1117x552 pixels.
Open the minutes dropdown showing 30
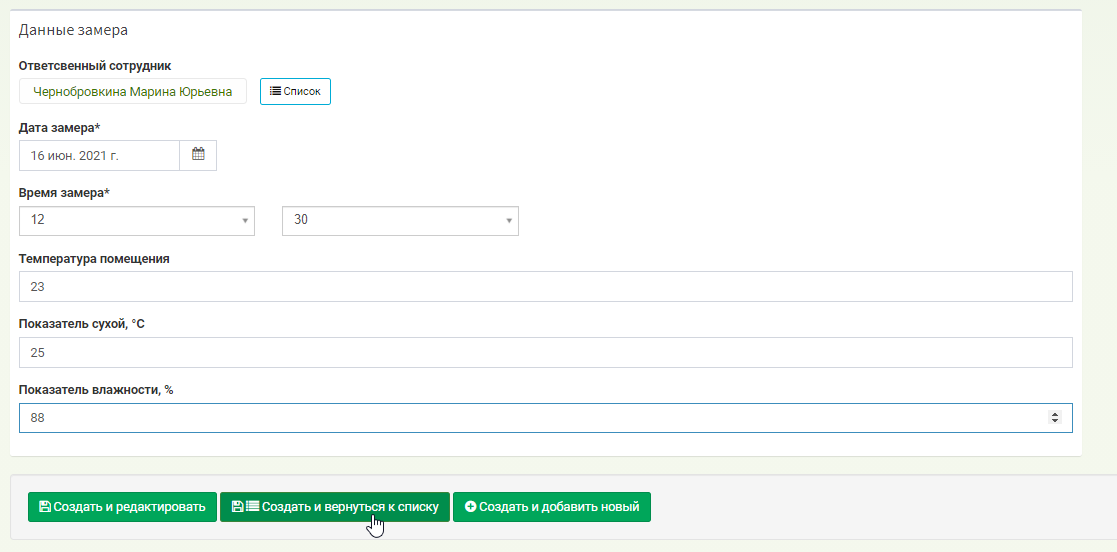[x=400, y=221]
